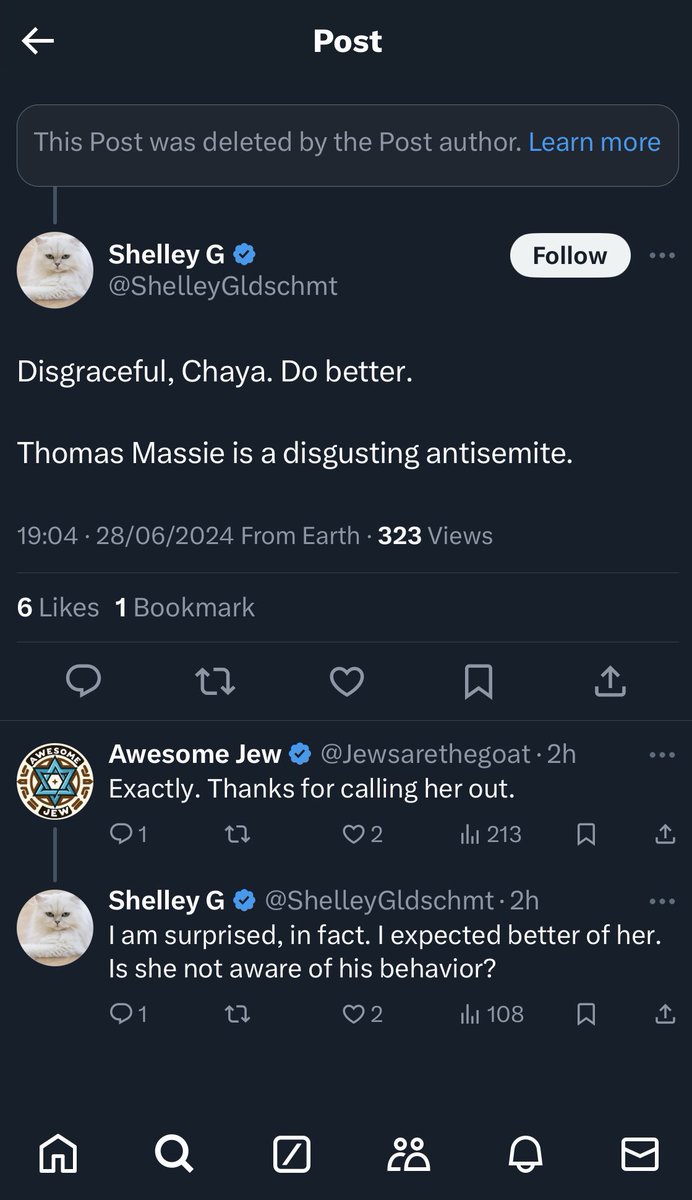Go back using the arrow icon
This screenshot has width=692, height=1200.
coord(38,41)
